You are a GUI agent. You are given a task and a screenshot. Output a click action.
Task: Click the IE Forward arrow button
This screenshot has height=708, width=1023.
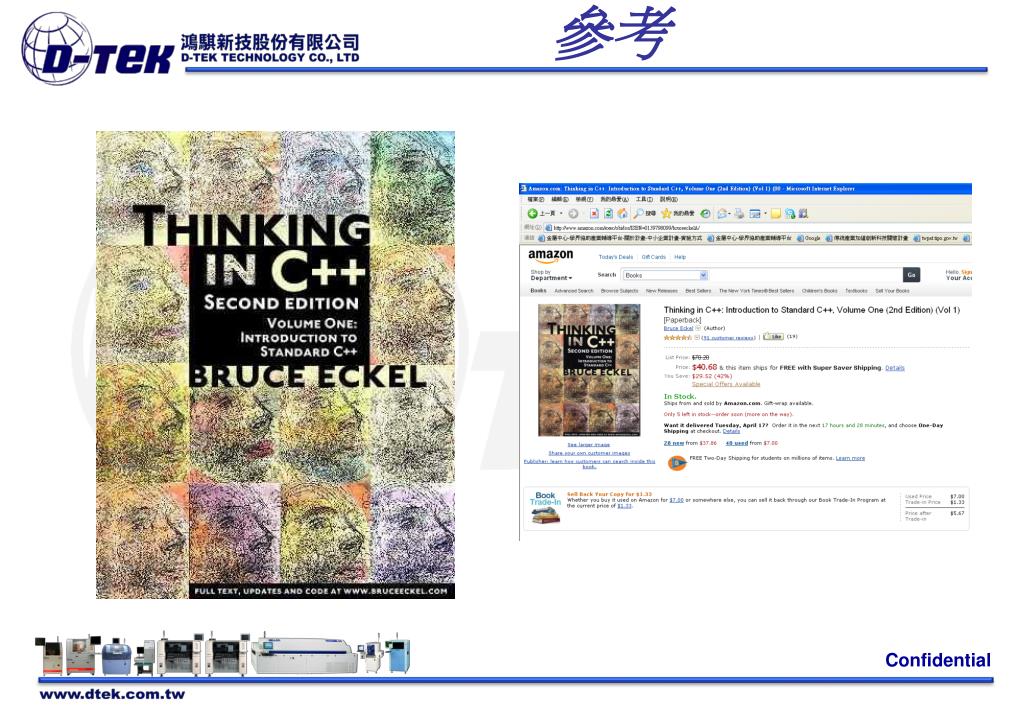click(573, 213)
